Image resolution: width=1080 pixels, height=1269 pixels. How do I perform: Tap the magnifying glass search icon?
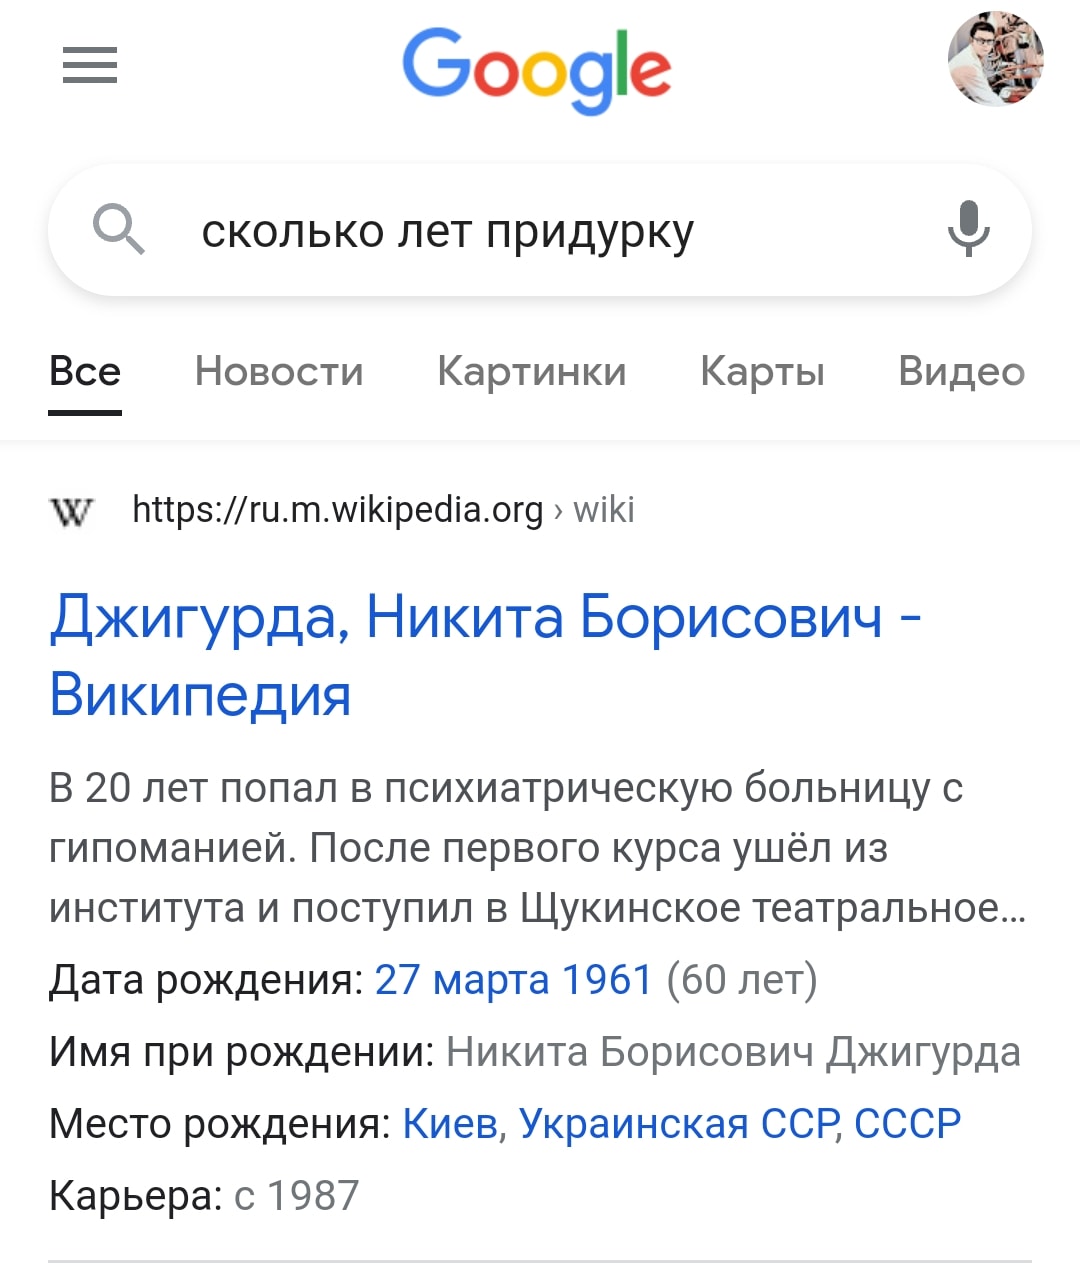119,230
